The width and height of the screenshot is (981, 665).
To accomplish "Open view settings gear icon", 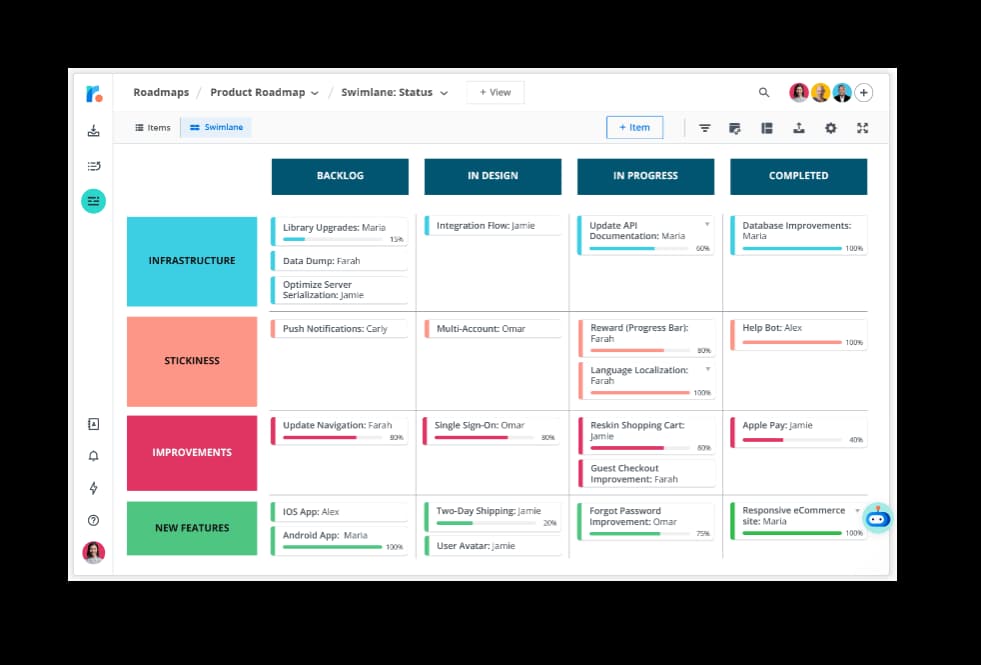I will point(830,128).
